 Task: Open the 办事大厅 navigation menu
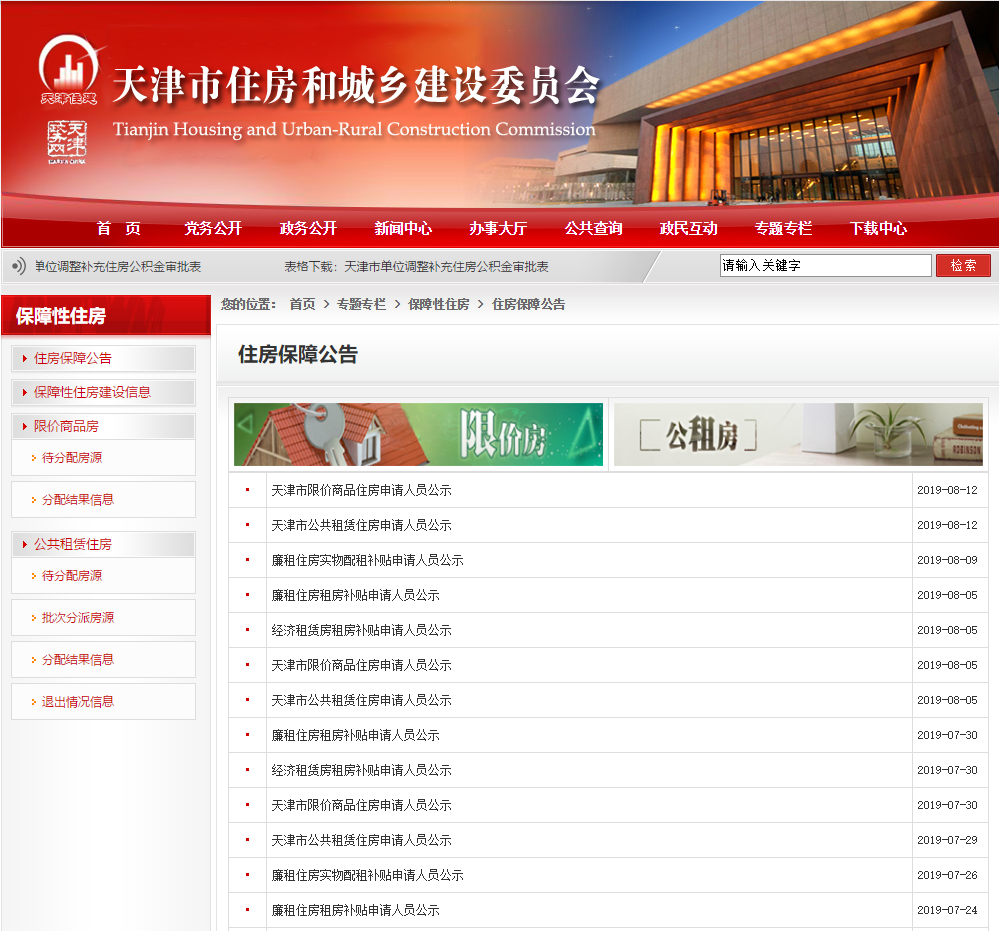(x=498, y=228)
